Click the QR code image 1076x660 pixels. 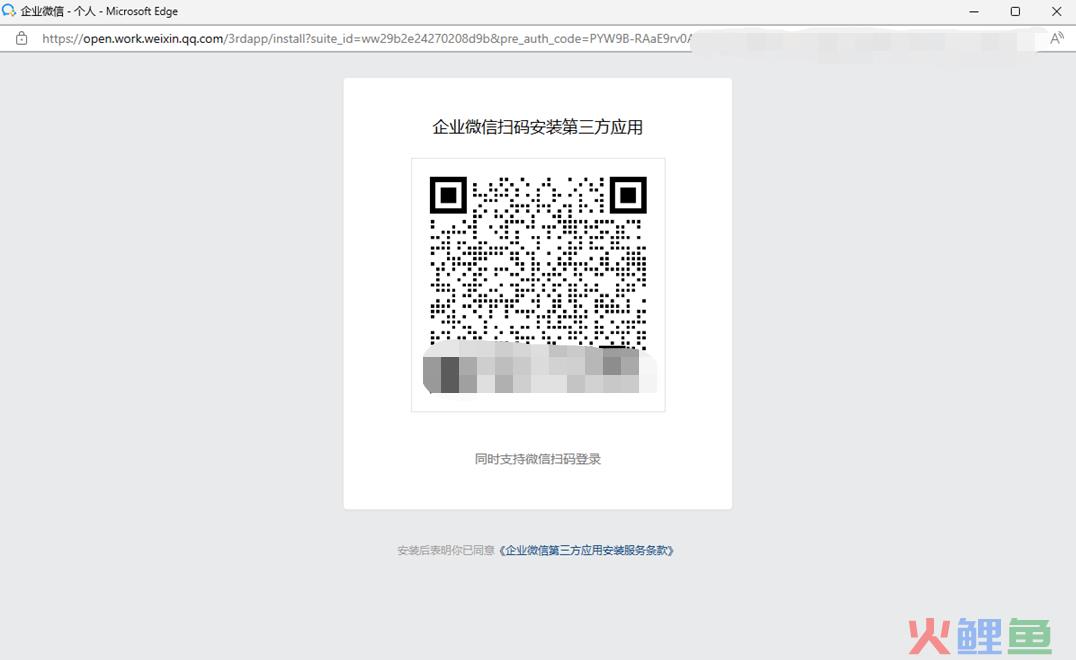tap(538, 285)
